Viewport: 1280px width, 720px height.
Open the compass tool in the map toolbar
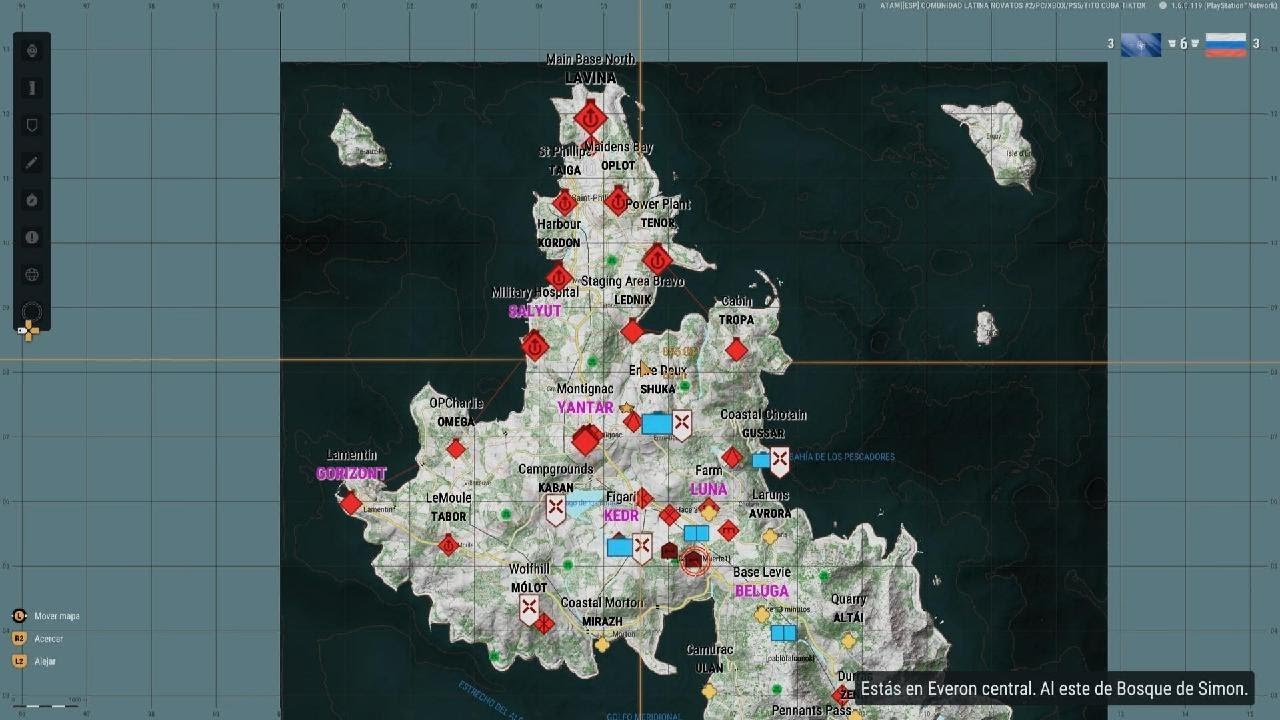32,200
